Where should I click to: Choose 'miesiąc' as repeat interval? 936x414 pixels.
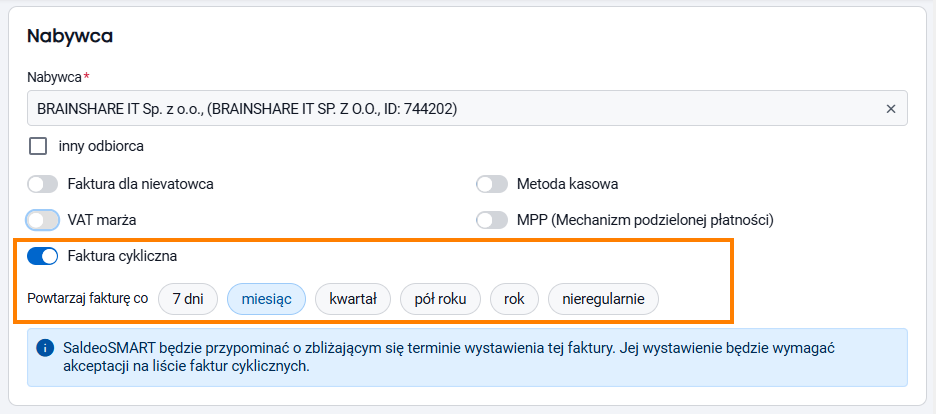(x=266, y=299)
